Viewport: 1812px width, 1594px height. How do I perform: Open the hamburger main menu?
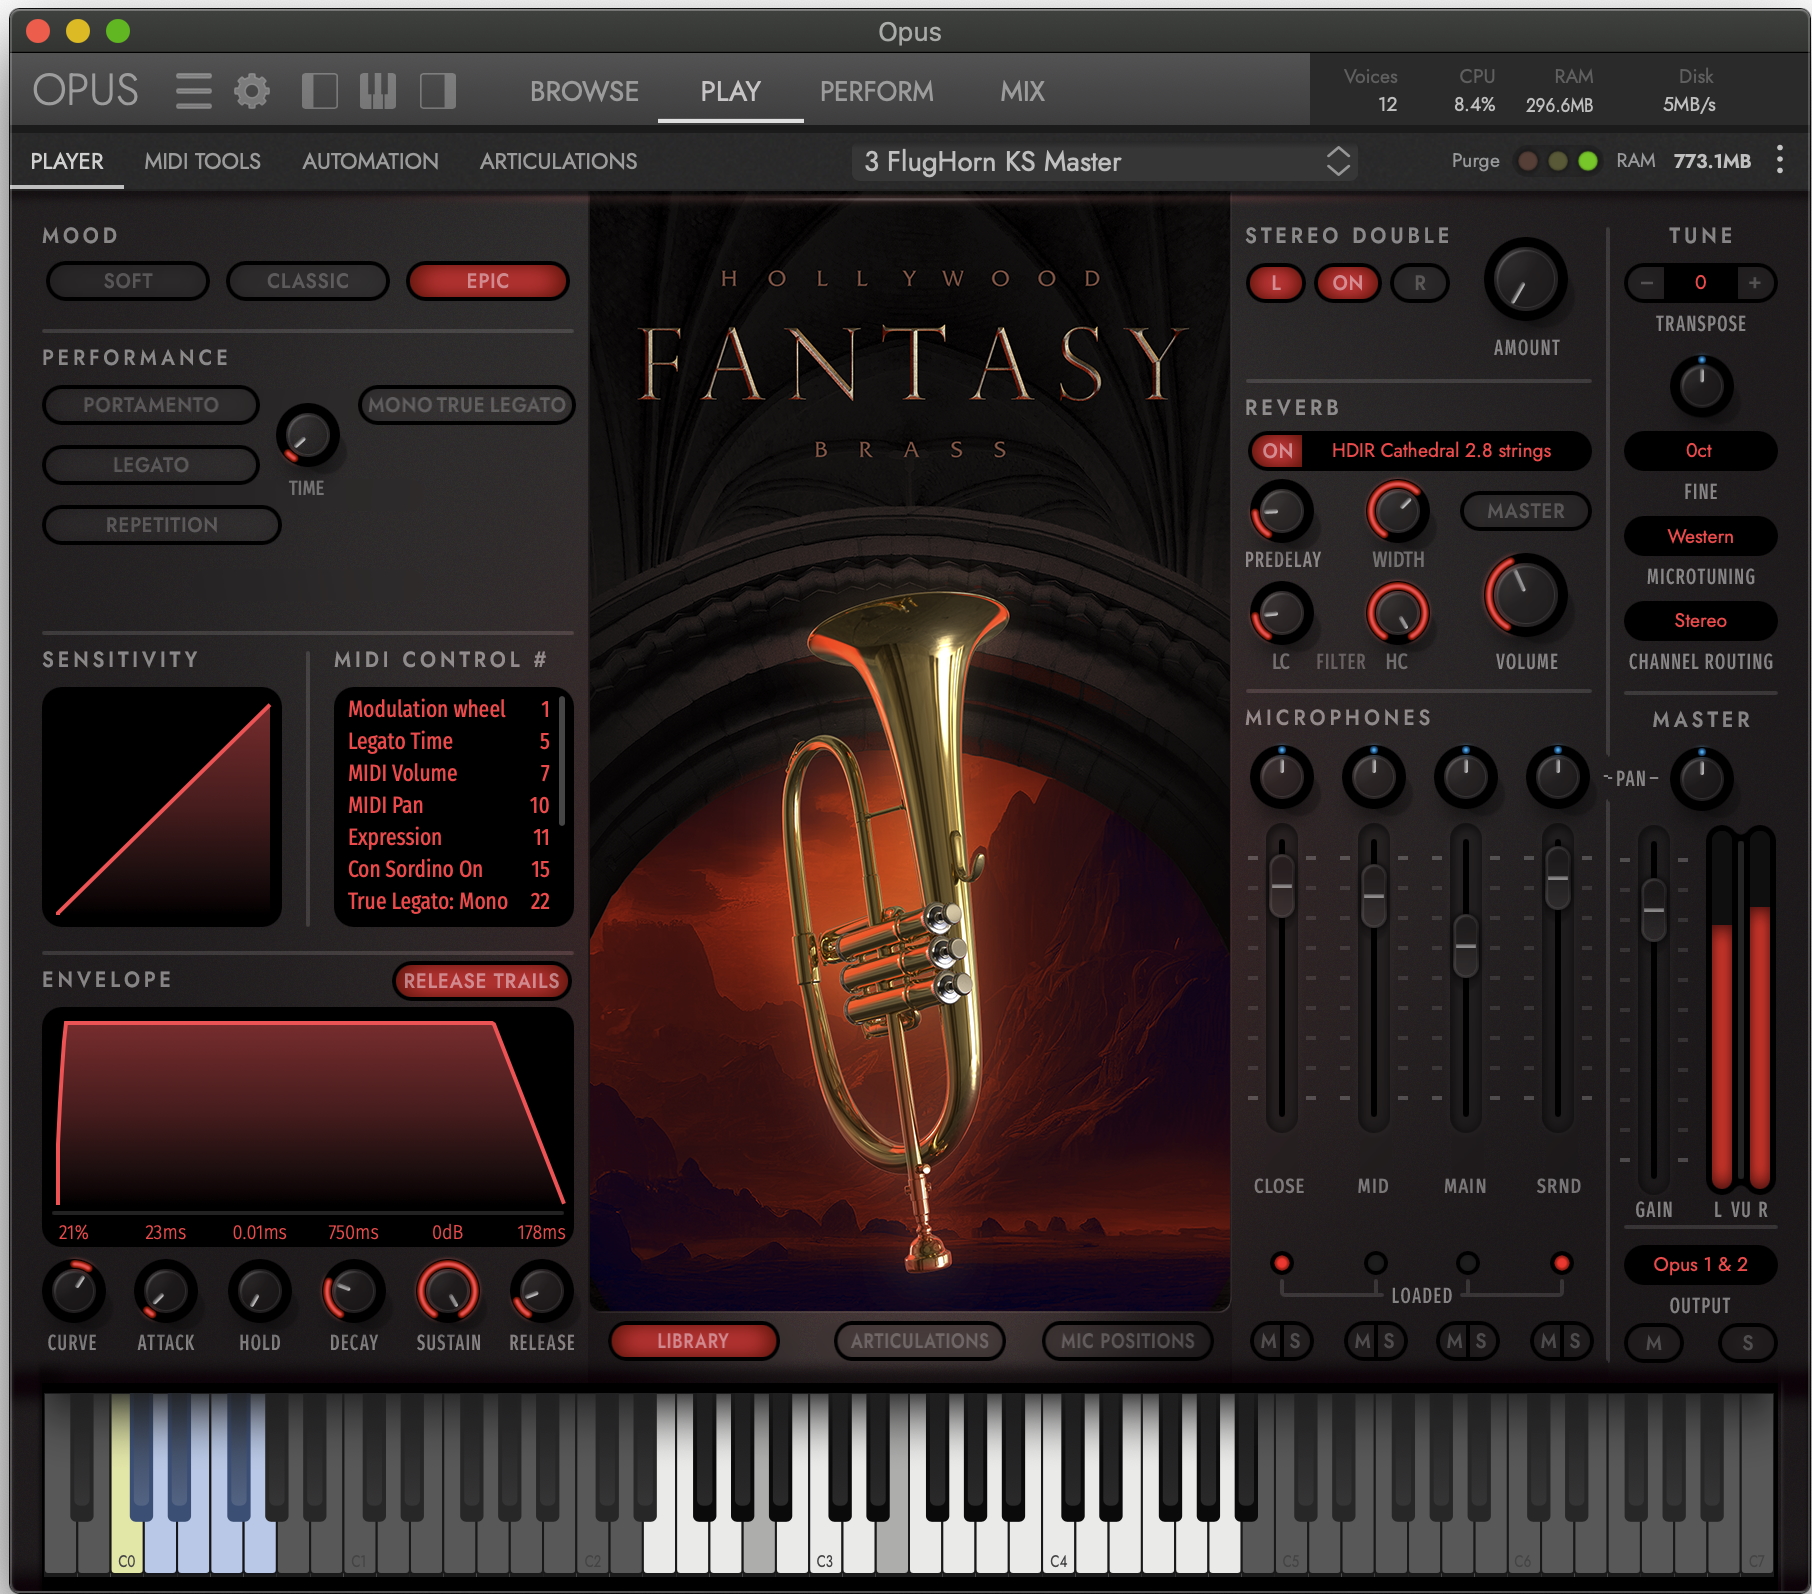193,91
